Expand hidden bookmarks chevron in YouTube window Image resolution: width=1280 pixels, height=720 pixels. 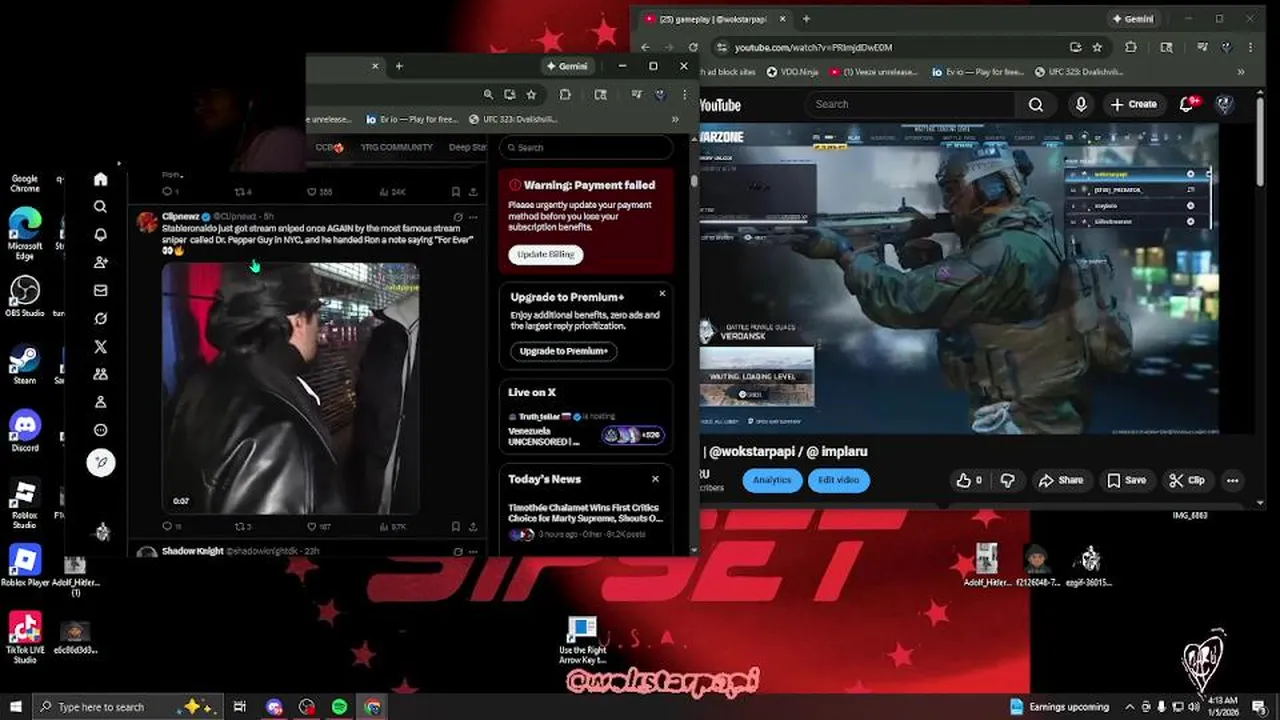click(x=1241, y=72)
